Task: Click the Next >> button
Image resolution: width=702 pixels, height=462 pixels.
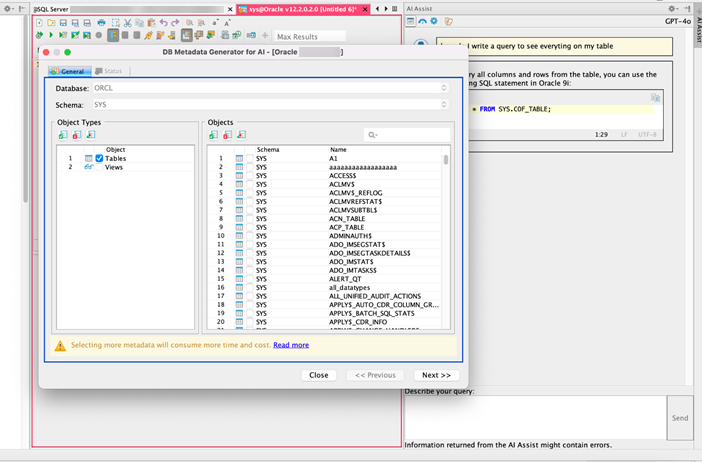Action: coord(436,375)
